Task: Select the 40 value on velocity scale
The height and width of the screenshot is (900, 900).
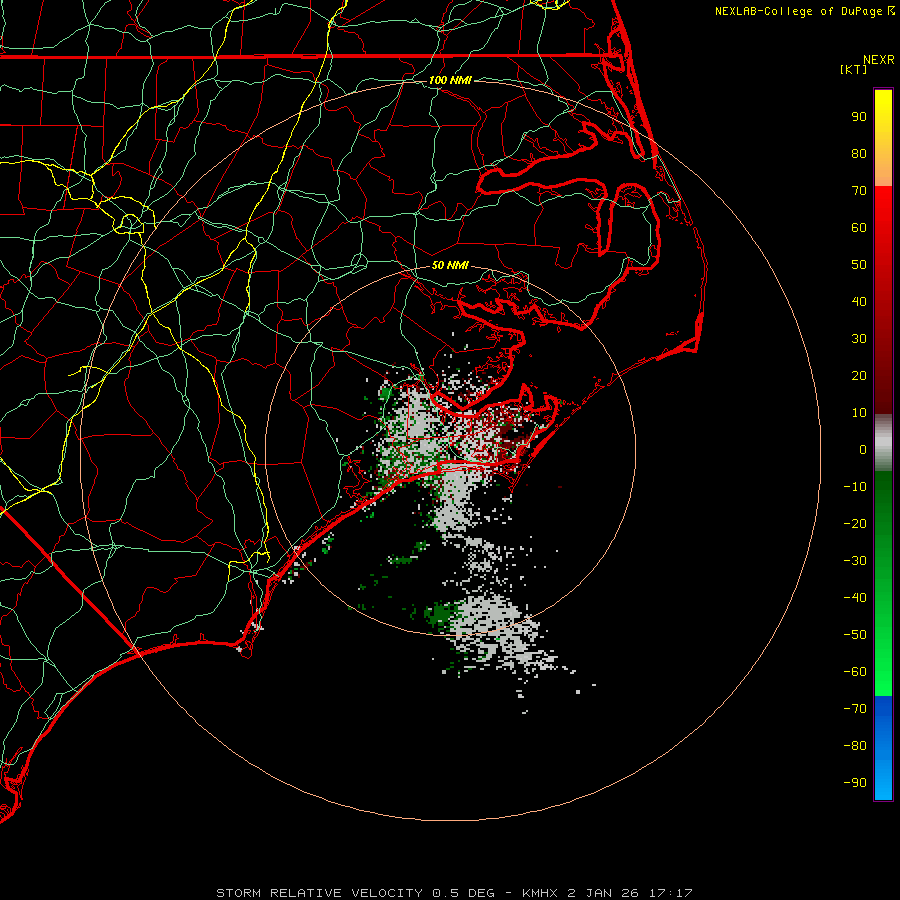Action: [x=859, y=302]
